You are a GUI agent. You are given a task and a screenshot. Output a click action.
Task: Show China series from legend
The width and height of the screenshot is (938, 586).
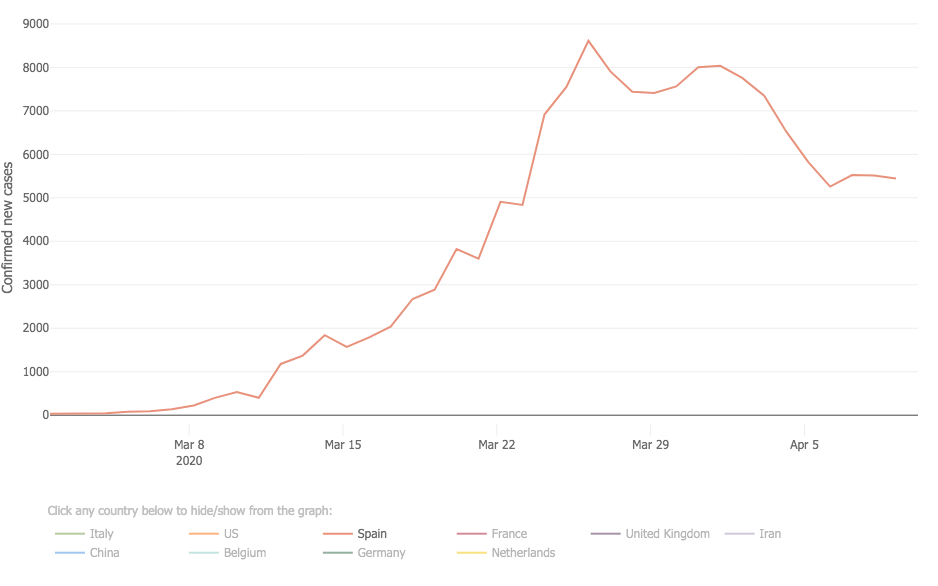104,553
